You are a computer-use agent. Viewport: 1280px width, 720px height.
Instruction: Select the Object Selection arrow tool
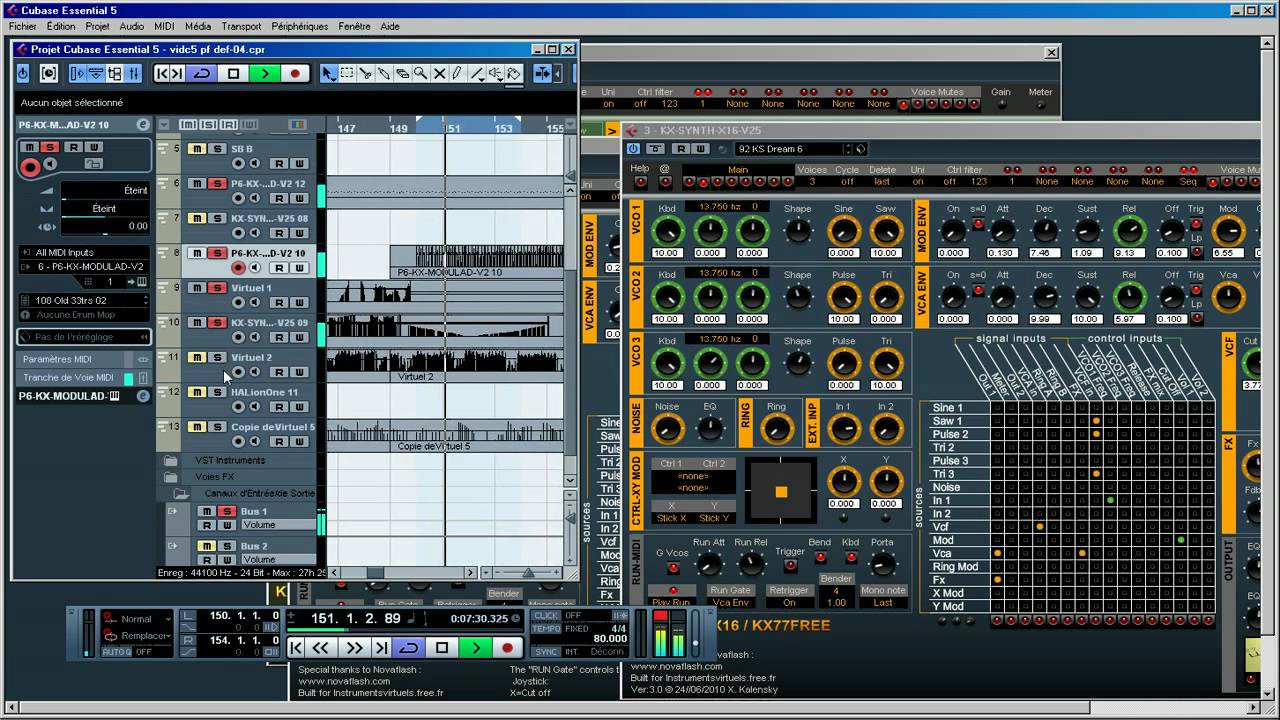pyautogui.click(x=328, y=73)
